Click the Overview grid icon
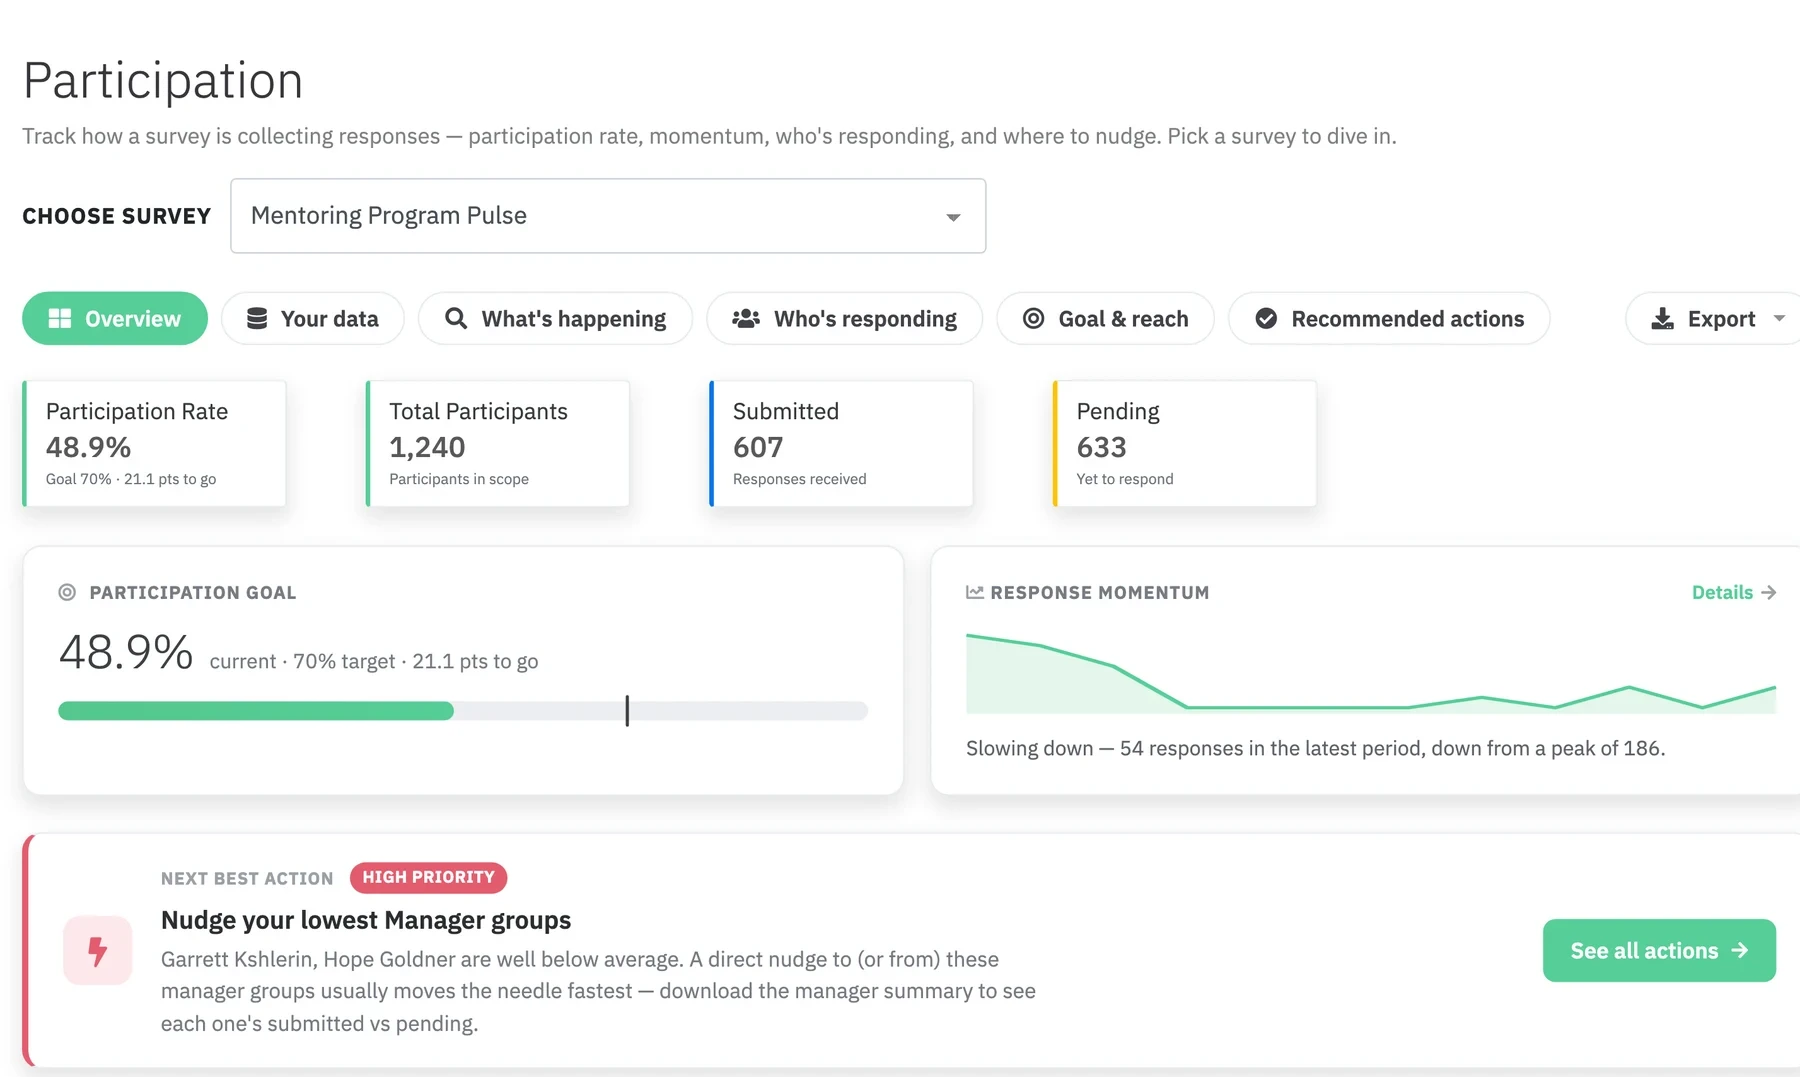The width and height of the screenshot is (1800, 1077). 60,318
